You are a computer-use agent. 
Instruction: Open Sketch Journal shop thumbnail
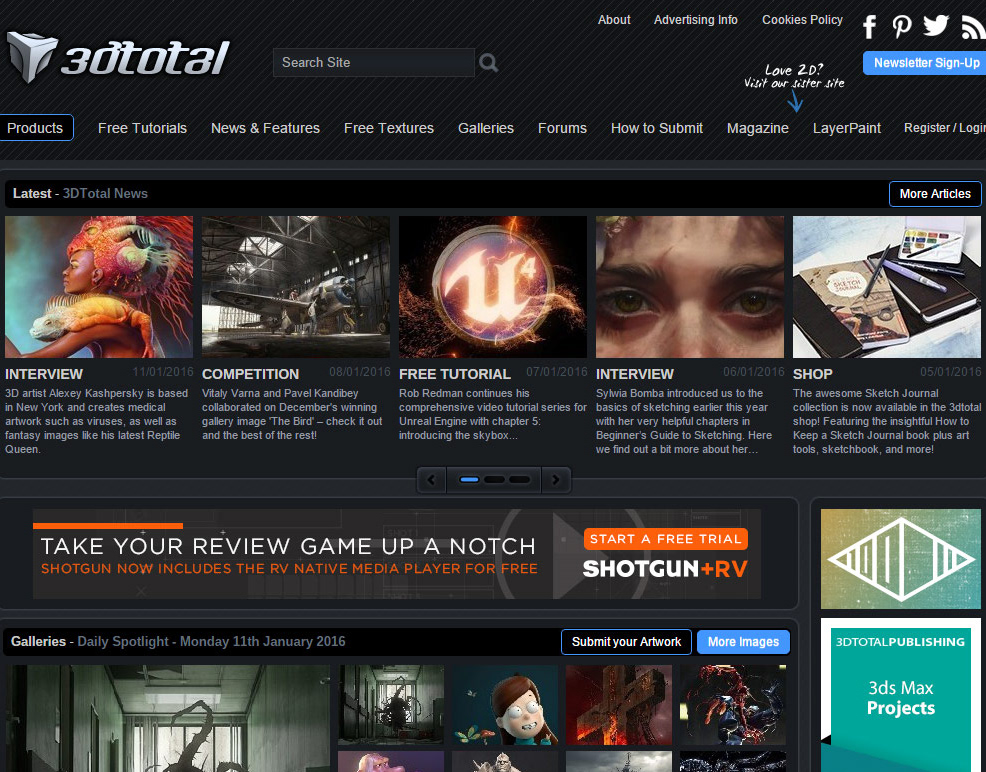(887, 287)
